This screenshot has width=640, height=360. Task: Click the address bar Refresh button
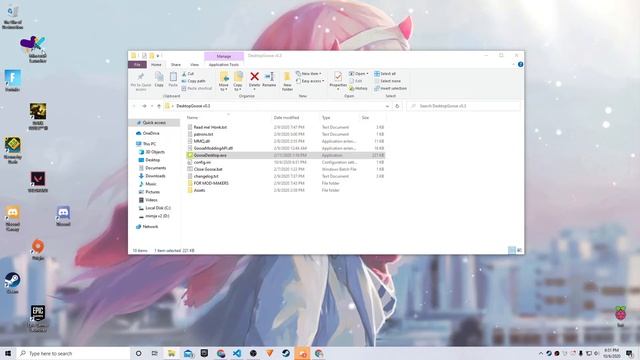coord(397,106)
